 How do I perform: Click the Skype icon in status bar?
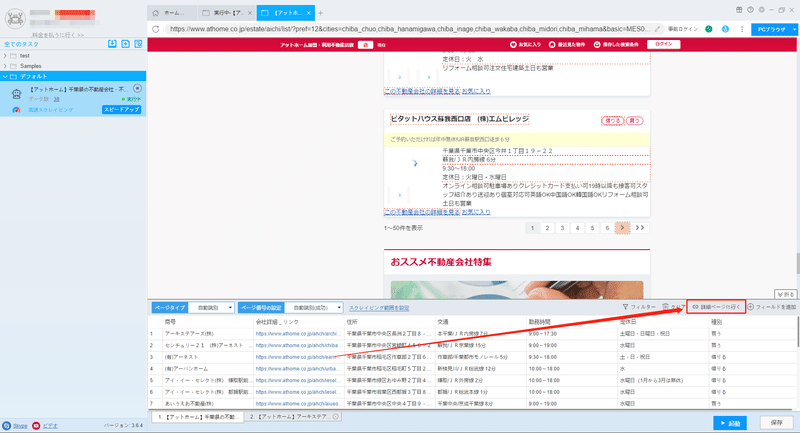[7, 425]
